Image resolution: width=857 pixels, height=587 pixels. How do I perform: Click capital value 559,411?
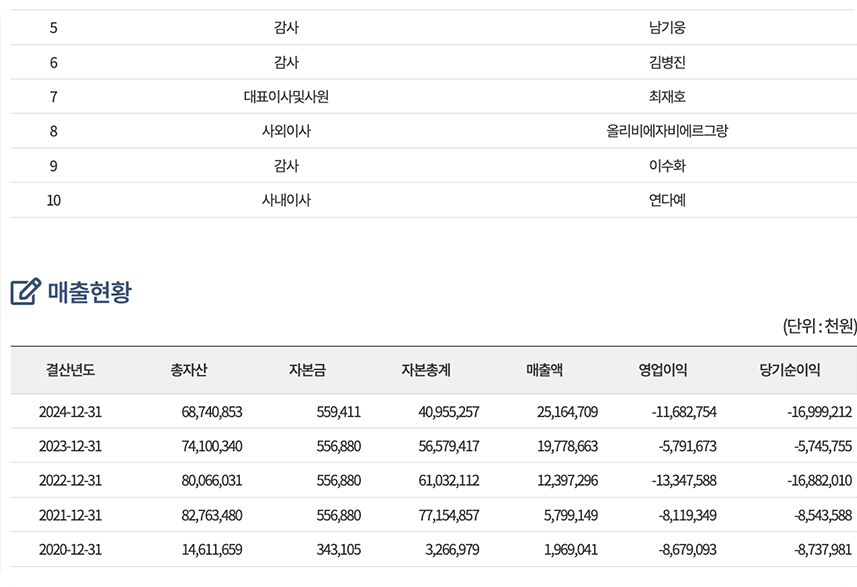pyautogui.click(x=339, y=412)
